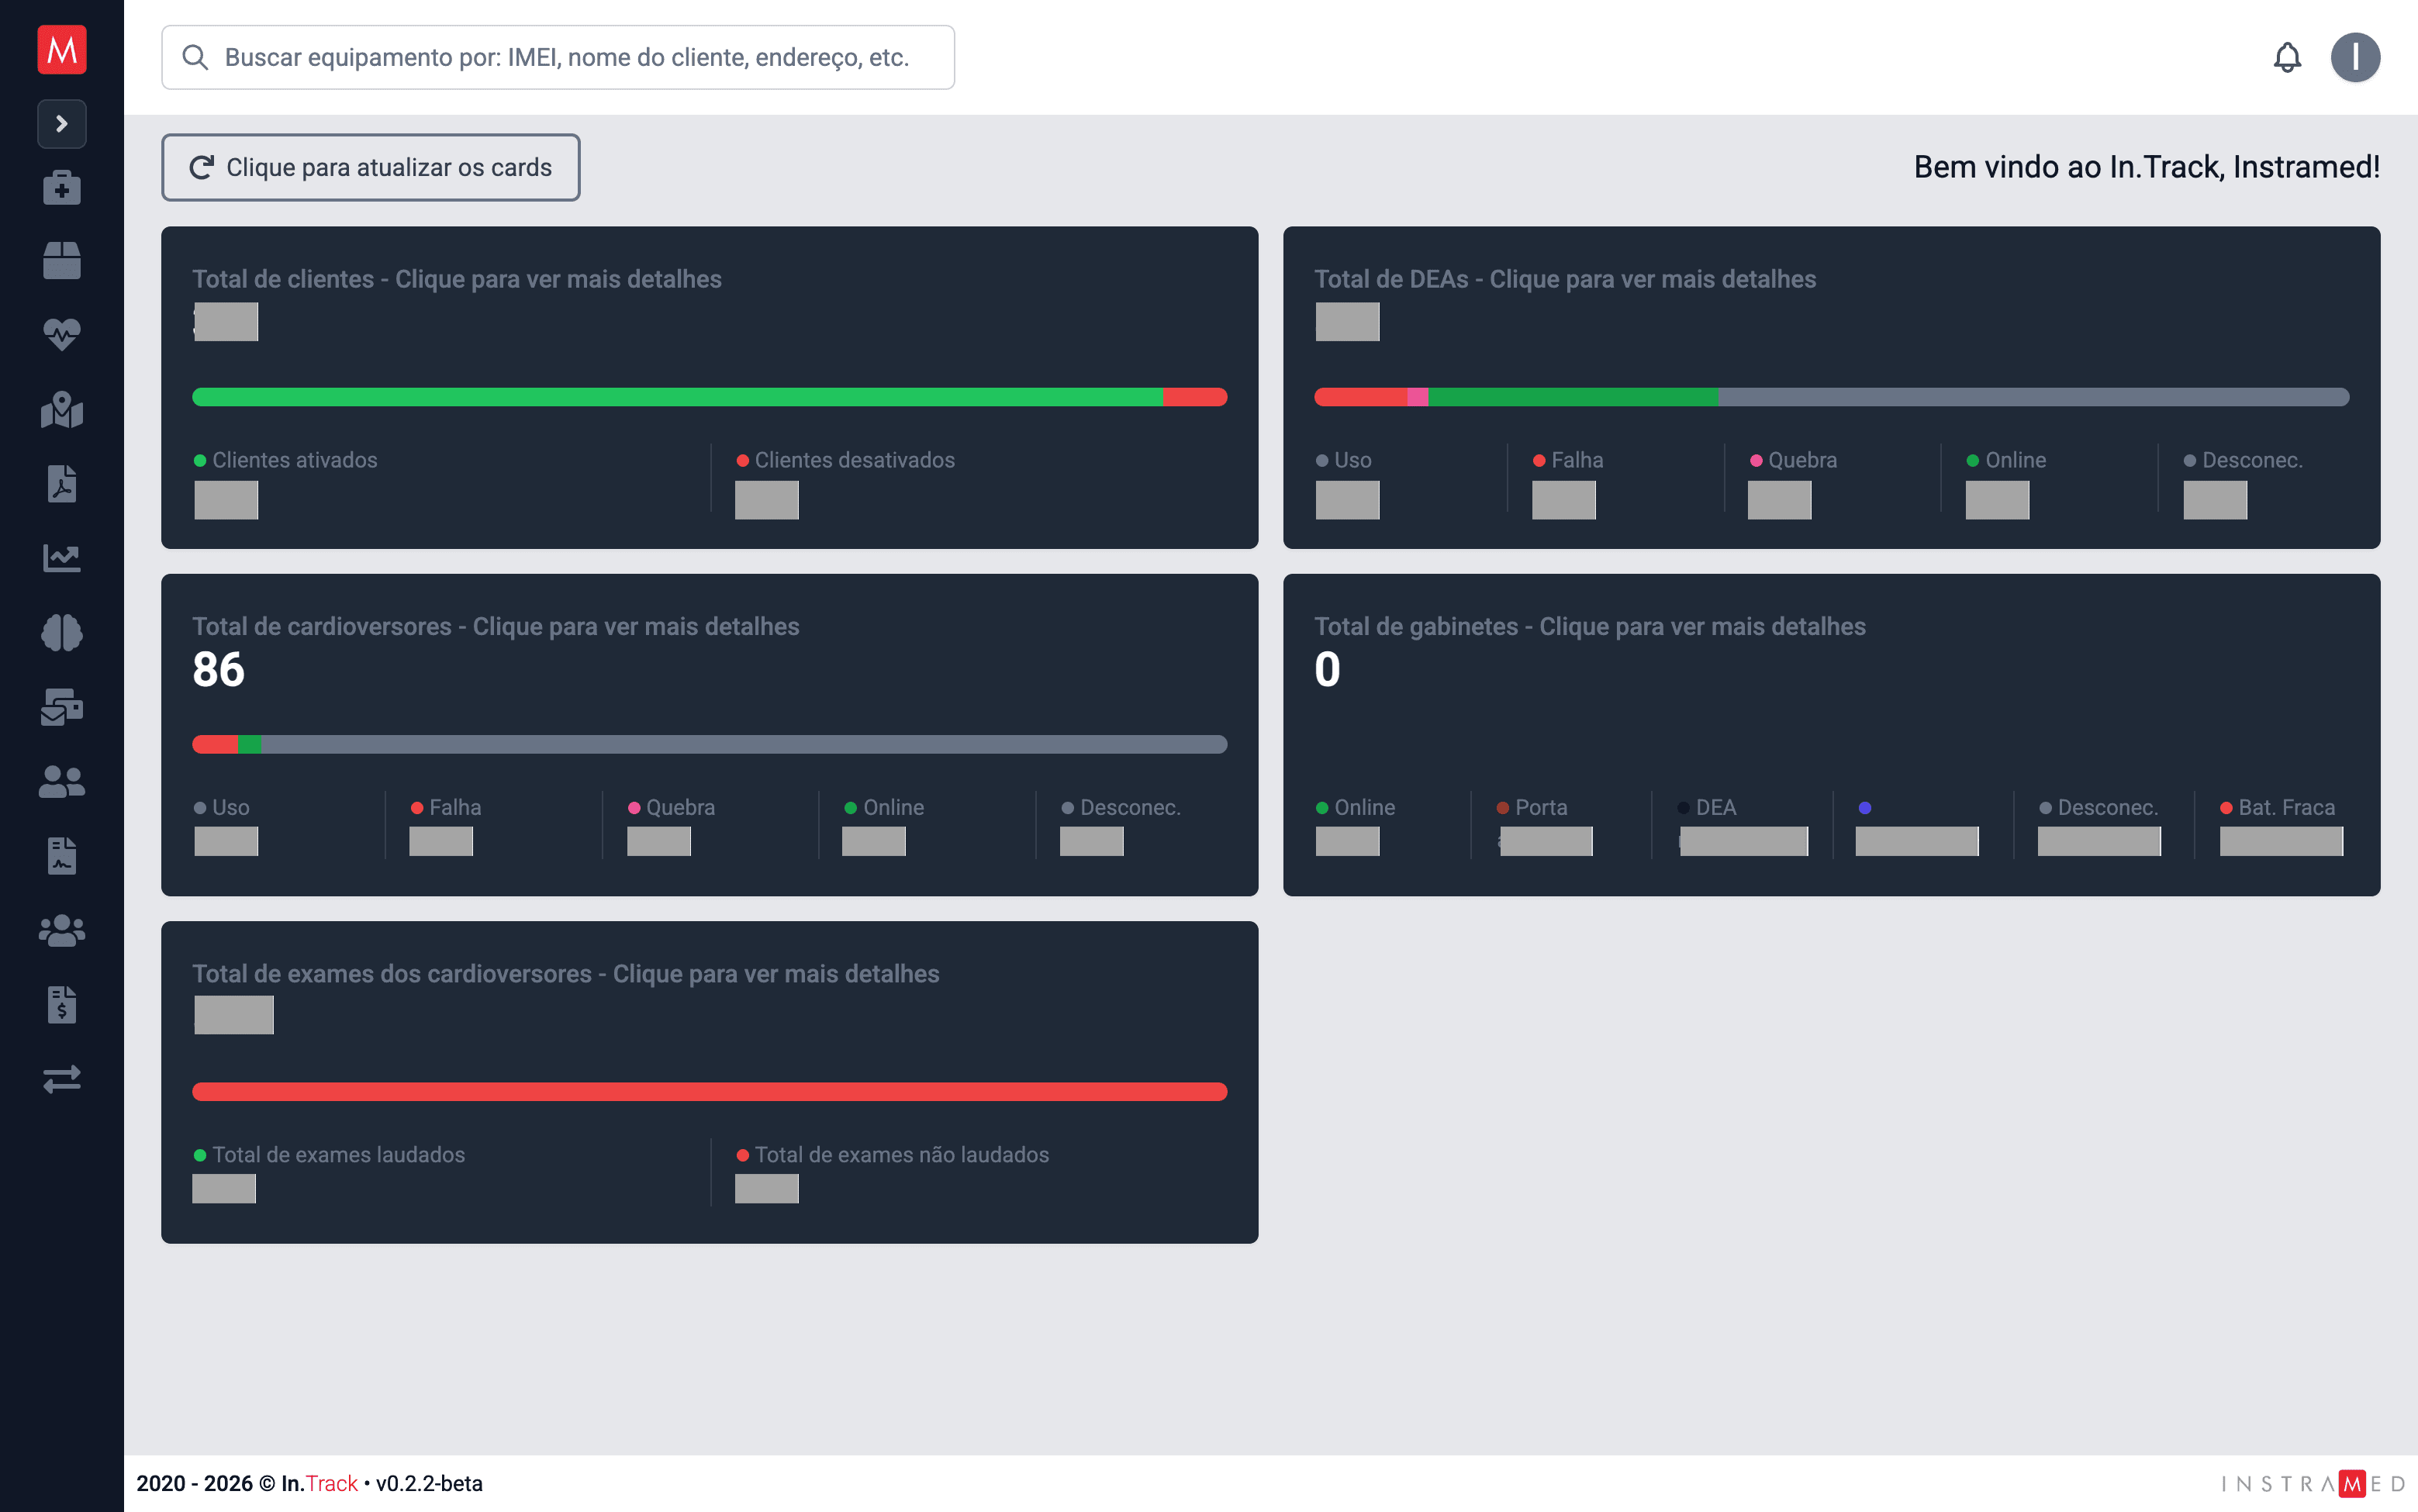Open the transfer arrows sidebar icon

[x=62, y=1079]
